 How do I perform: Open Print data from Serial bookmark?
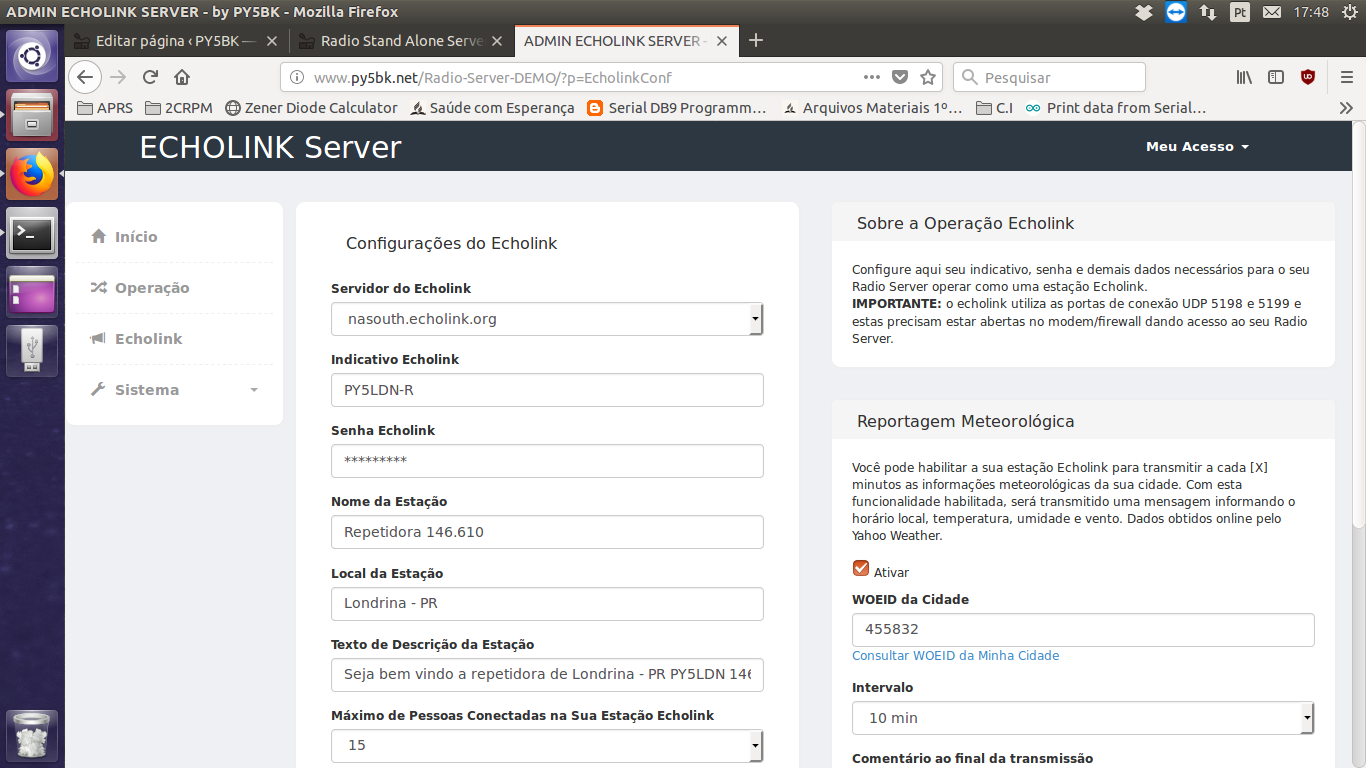1116,107
